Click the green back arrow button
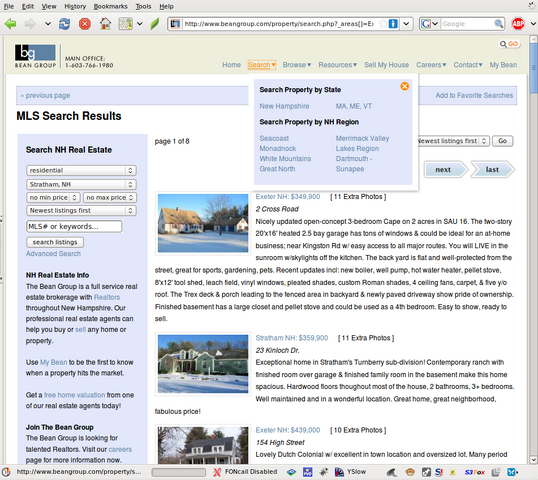Image resolution: width=538 pixels, height=480 pixels. [11, 24]
